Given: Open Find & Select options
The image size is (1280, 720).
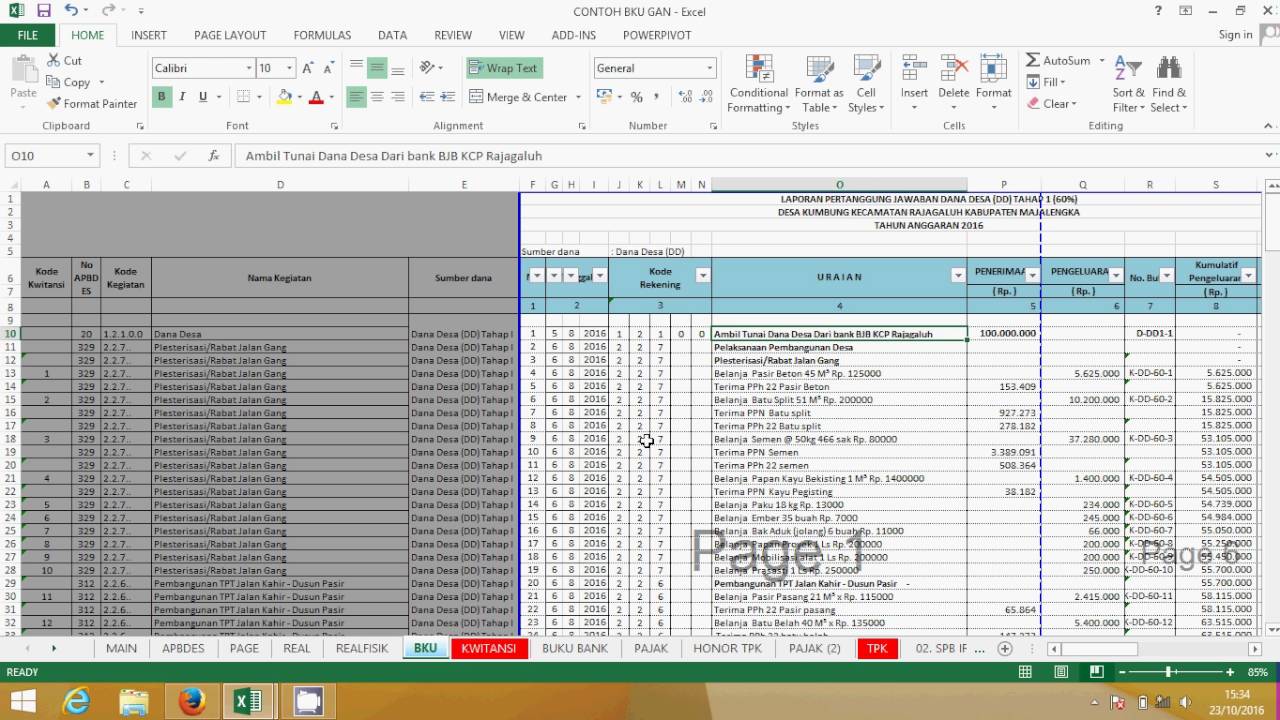Looking at the screenshot, I should pyautogui.click(x=1168, y=84).
